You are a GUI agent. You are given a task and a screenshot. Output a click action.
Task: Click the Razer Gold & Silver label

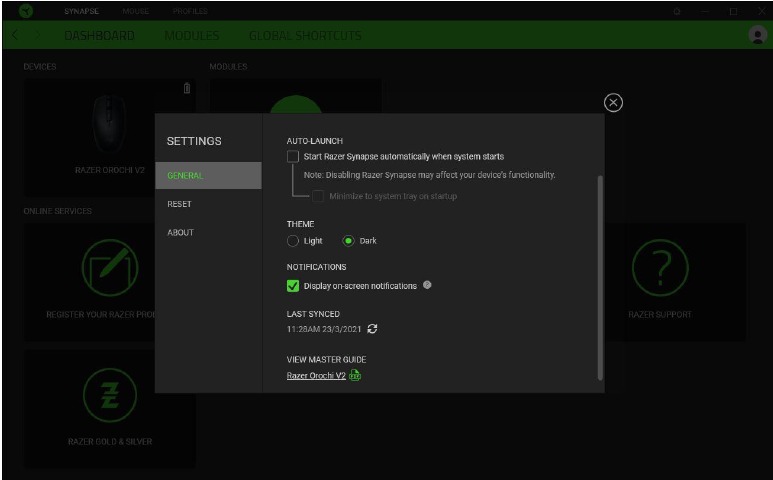110,442
